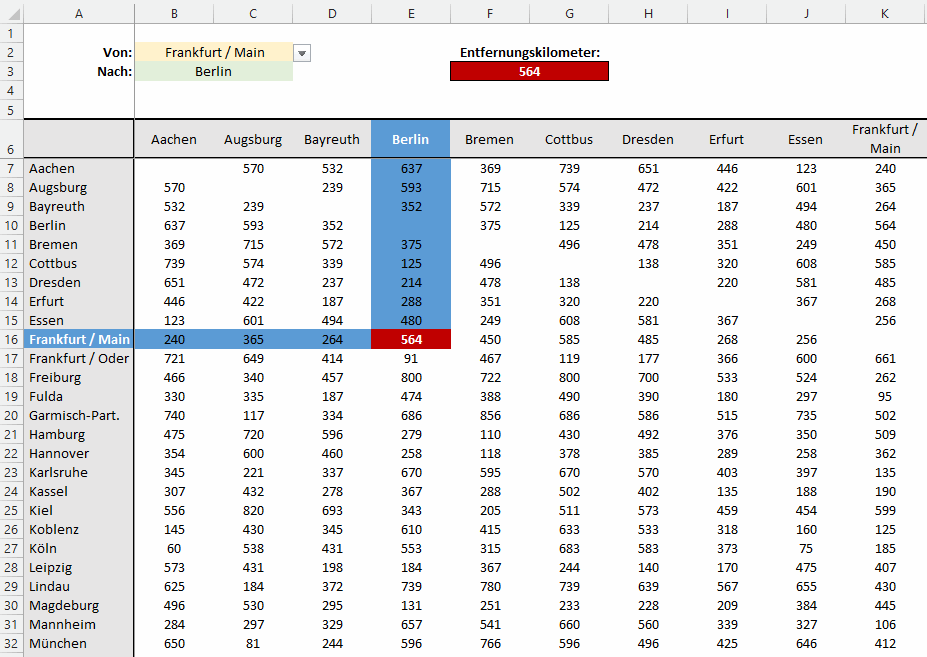The height and width of the screenshot is (657, 927).
Task: Click 106 in the Mannheim row
Action: point(885,624)
